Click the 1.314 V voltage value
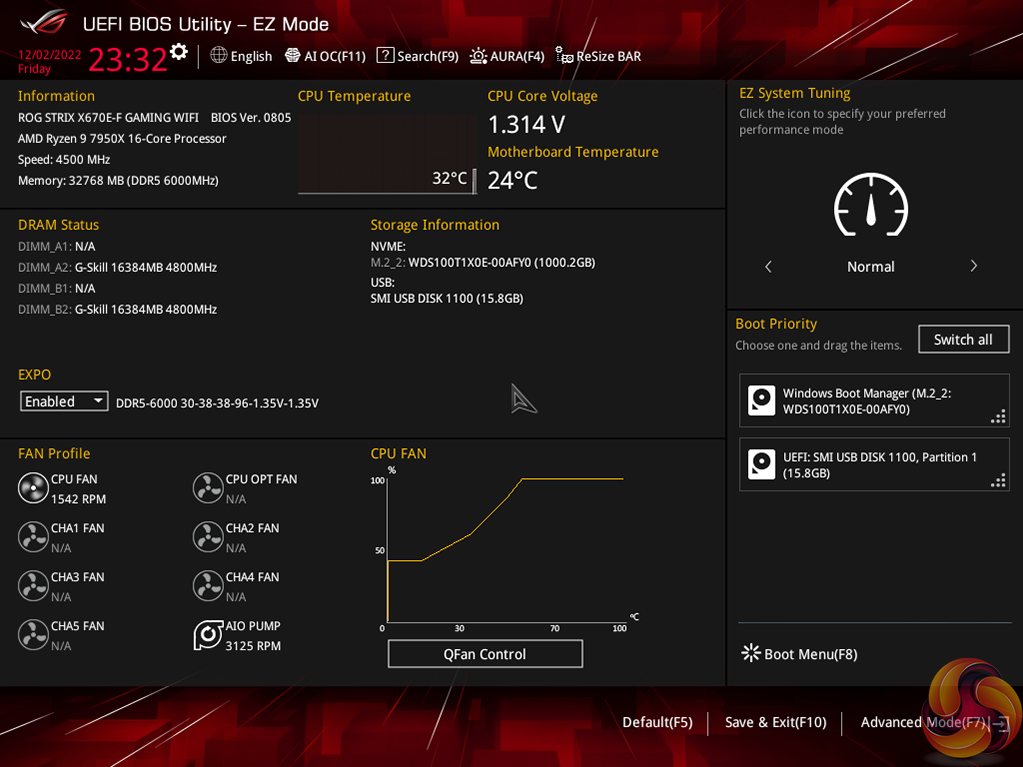Screen dimensions: 1023x767 527,124
